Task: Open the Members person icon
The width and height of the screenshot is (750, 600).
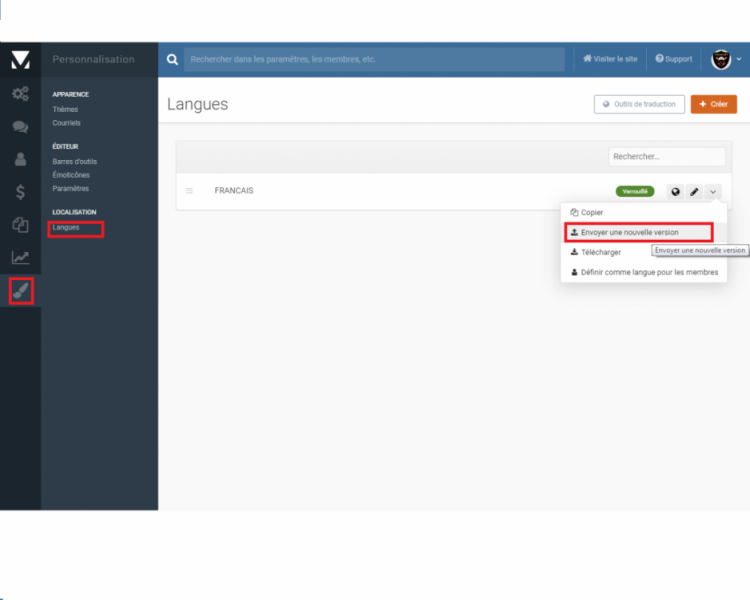Action: pos(20,159)
